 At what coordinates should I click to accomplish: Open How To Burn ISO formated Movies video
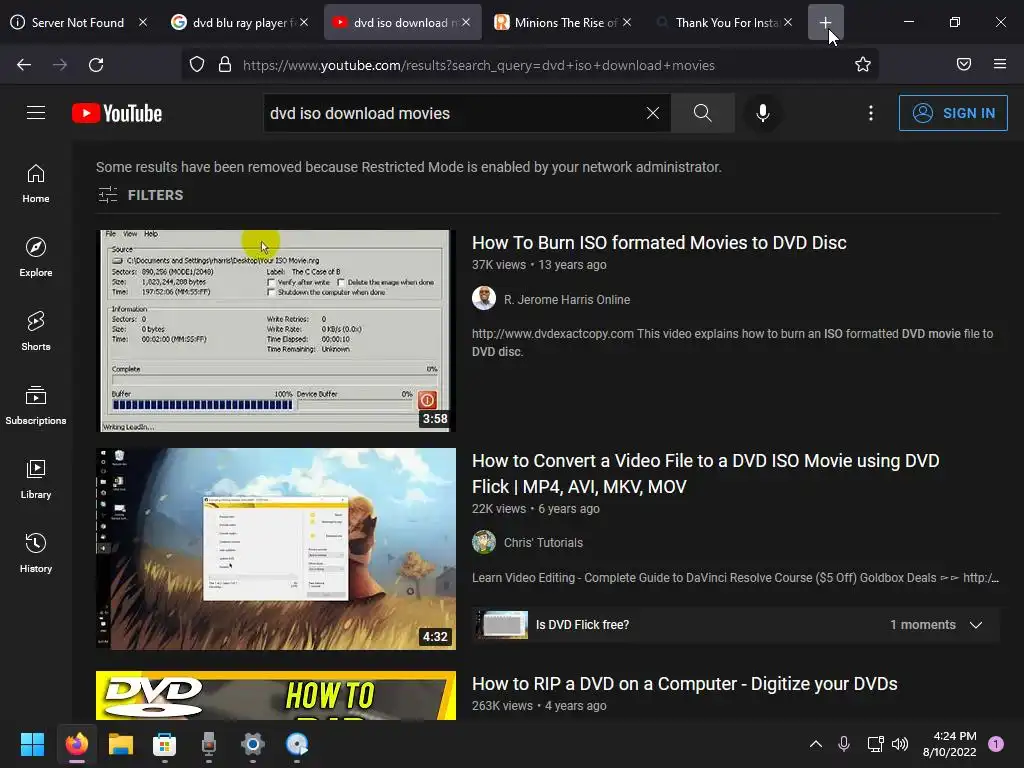659,243
